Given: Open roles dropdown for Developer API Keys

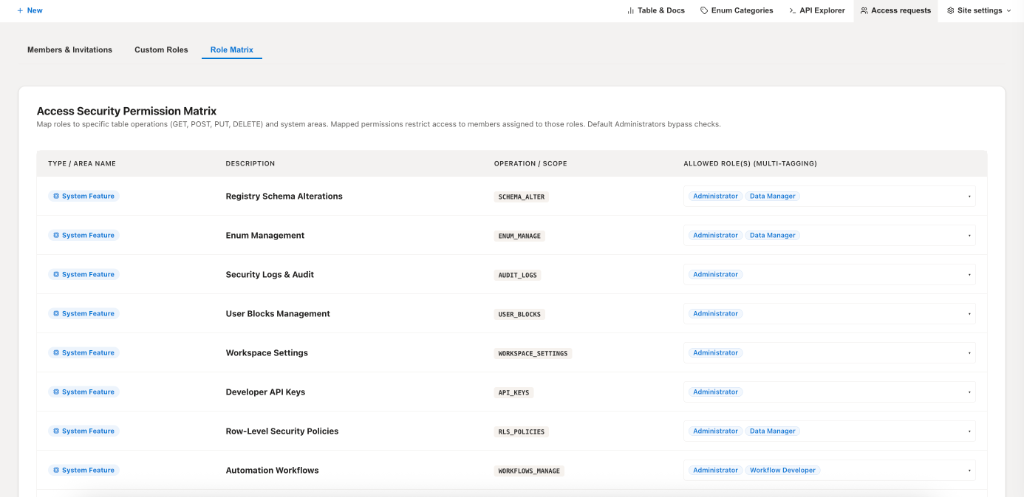Looking at the screenshot, I should click(x=829, y=392).
